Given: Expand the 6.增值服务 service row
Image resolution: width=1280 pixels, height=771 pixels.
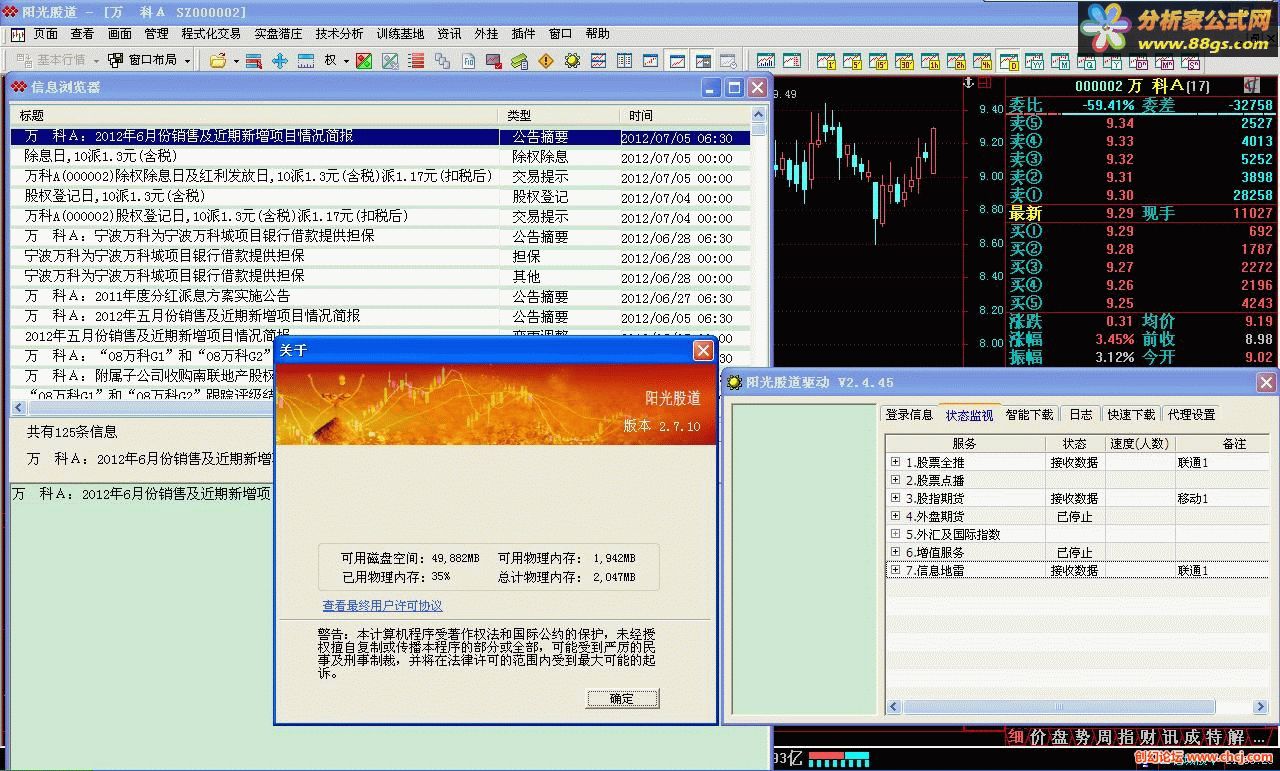Looking at the screenshot, I should (895, 552).
